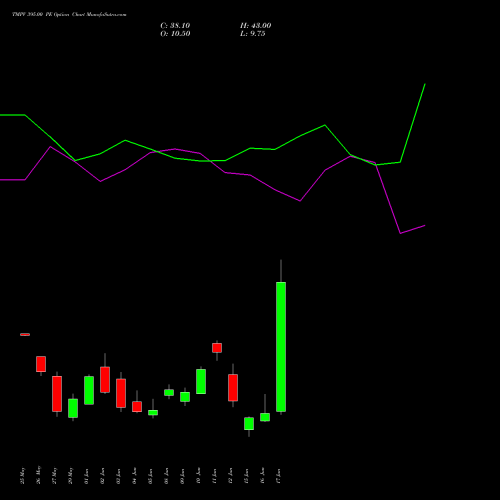Click the '11 Jun' date label

click(215, 476)
